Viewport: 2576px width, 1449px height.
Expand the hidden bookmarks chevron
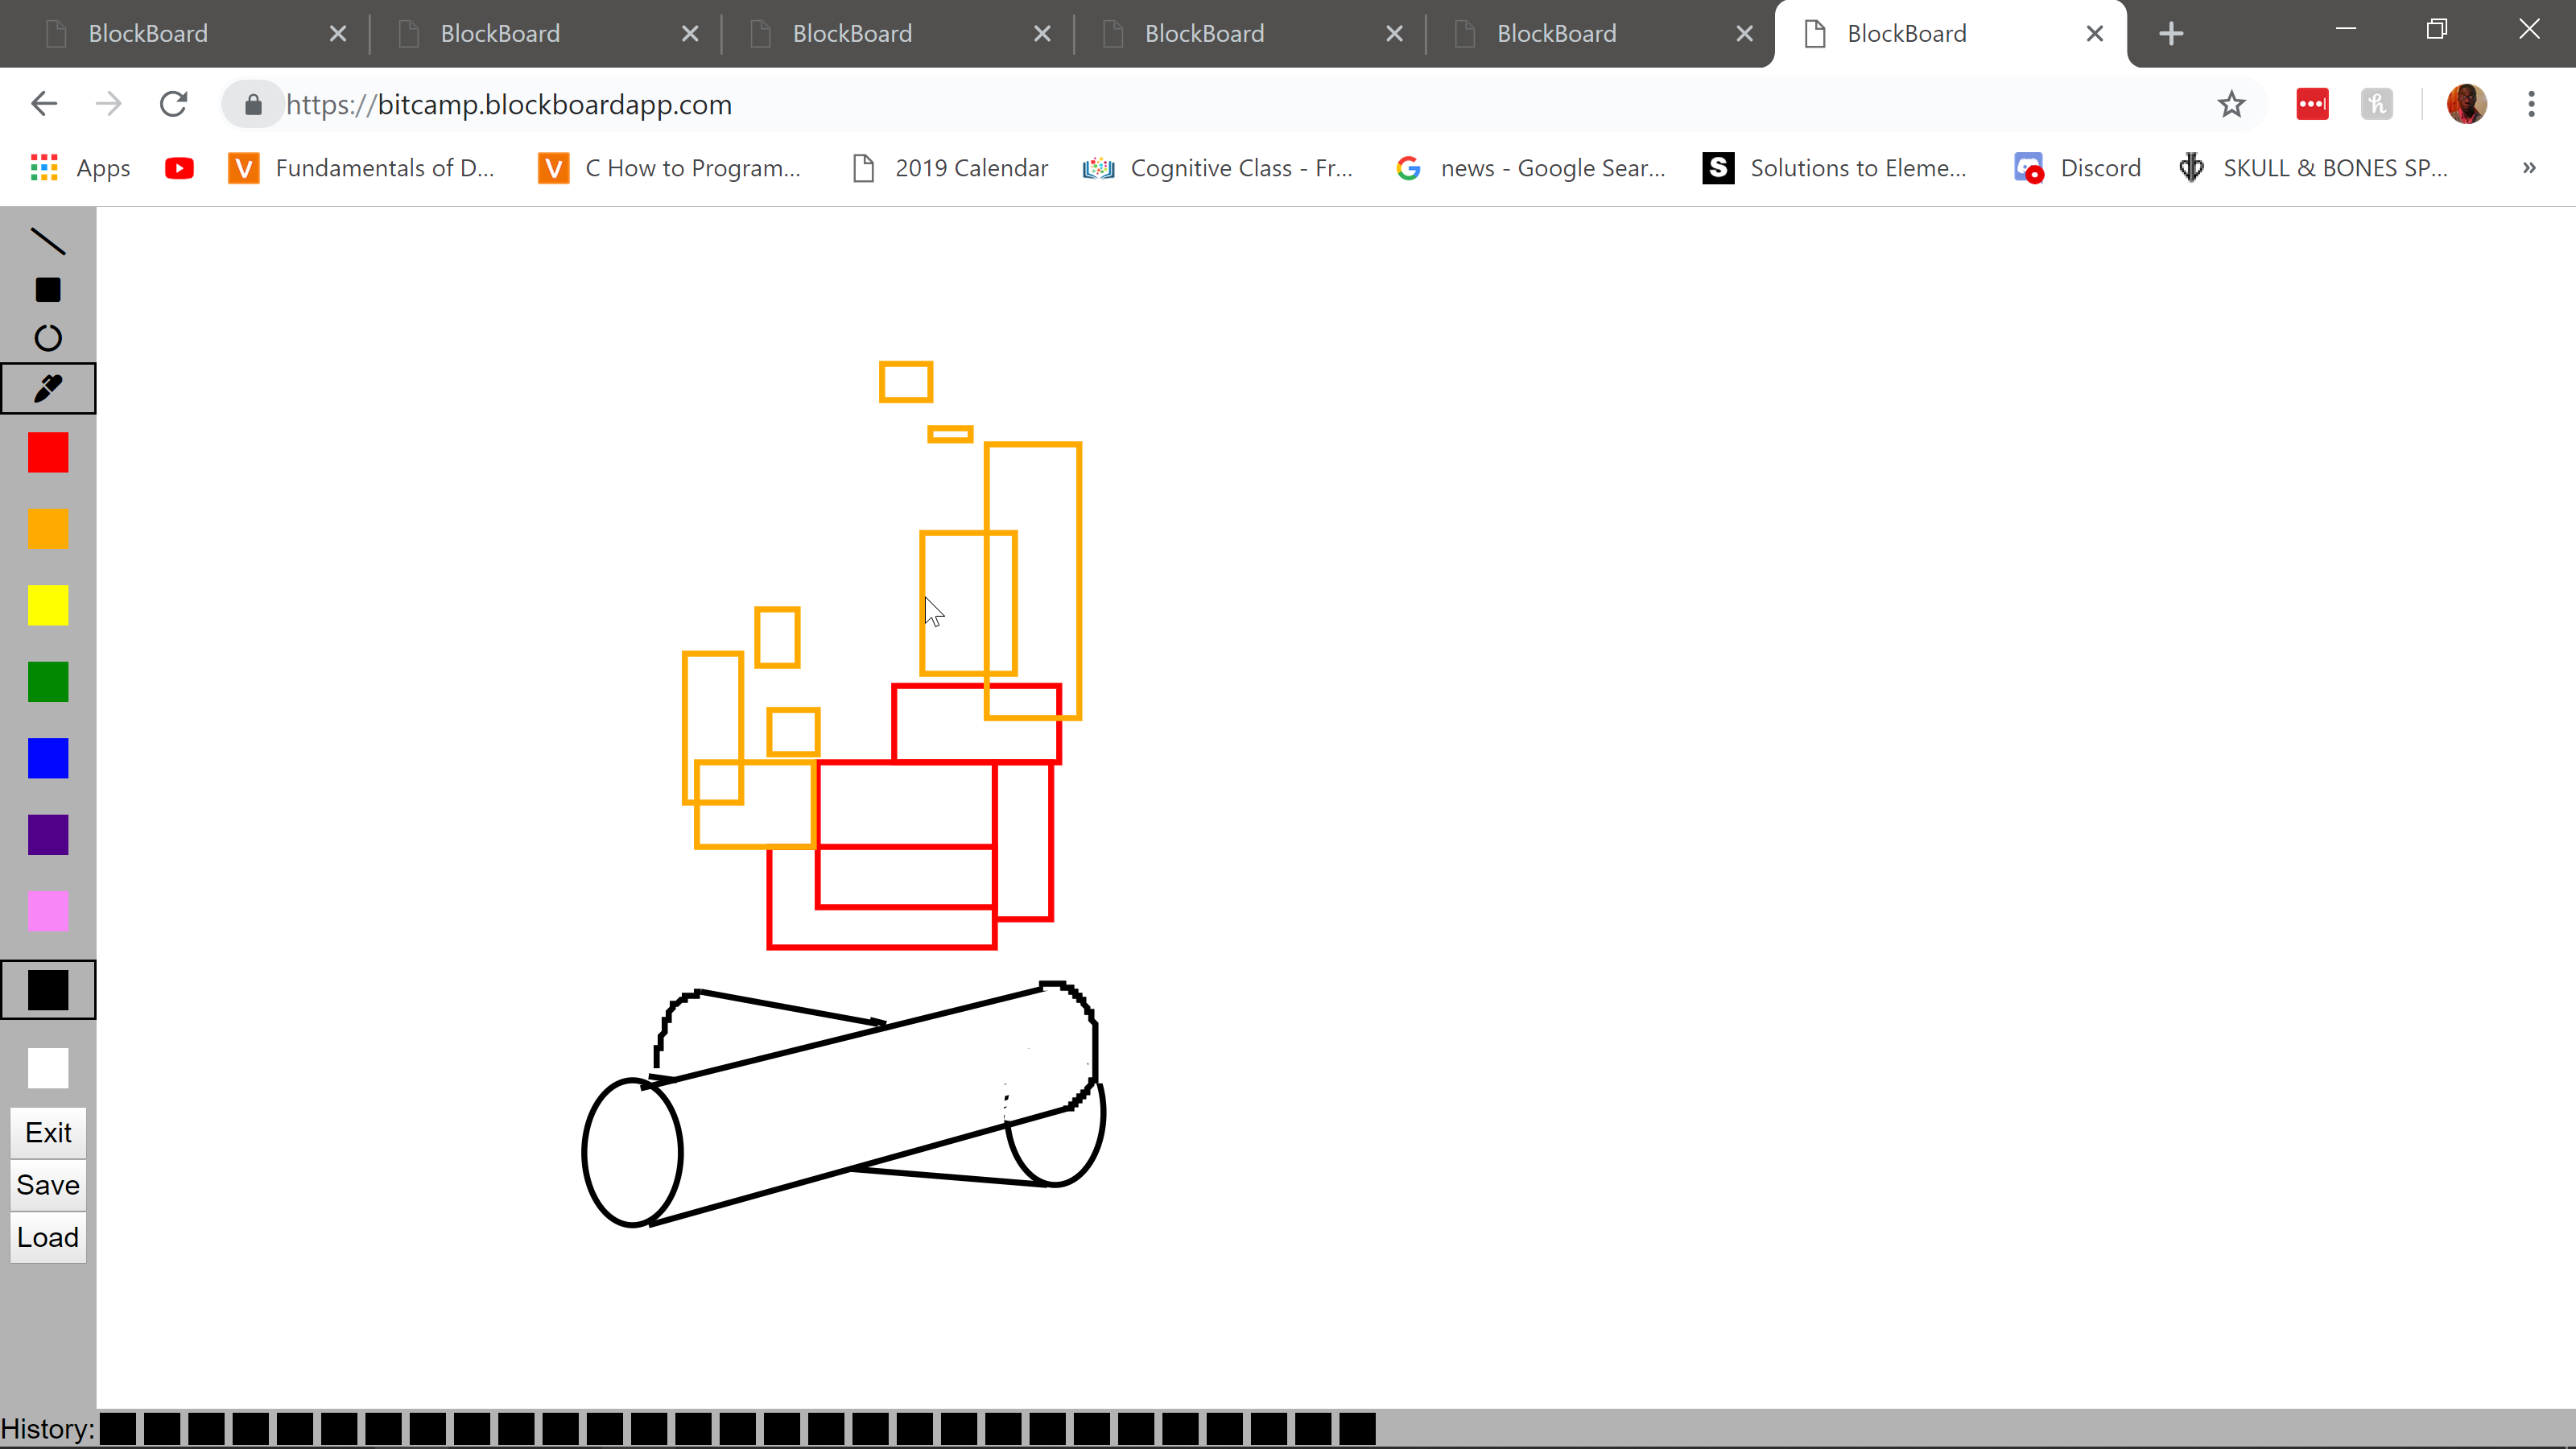[2529, 168]
